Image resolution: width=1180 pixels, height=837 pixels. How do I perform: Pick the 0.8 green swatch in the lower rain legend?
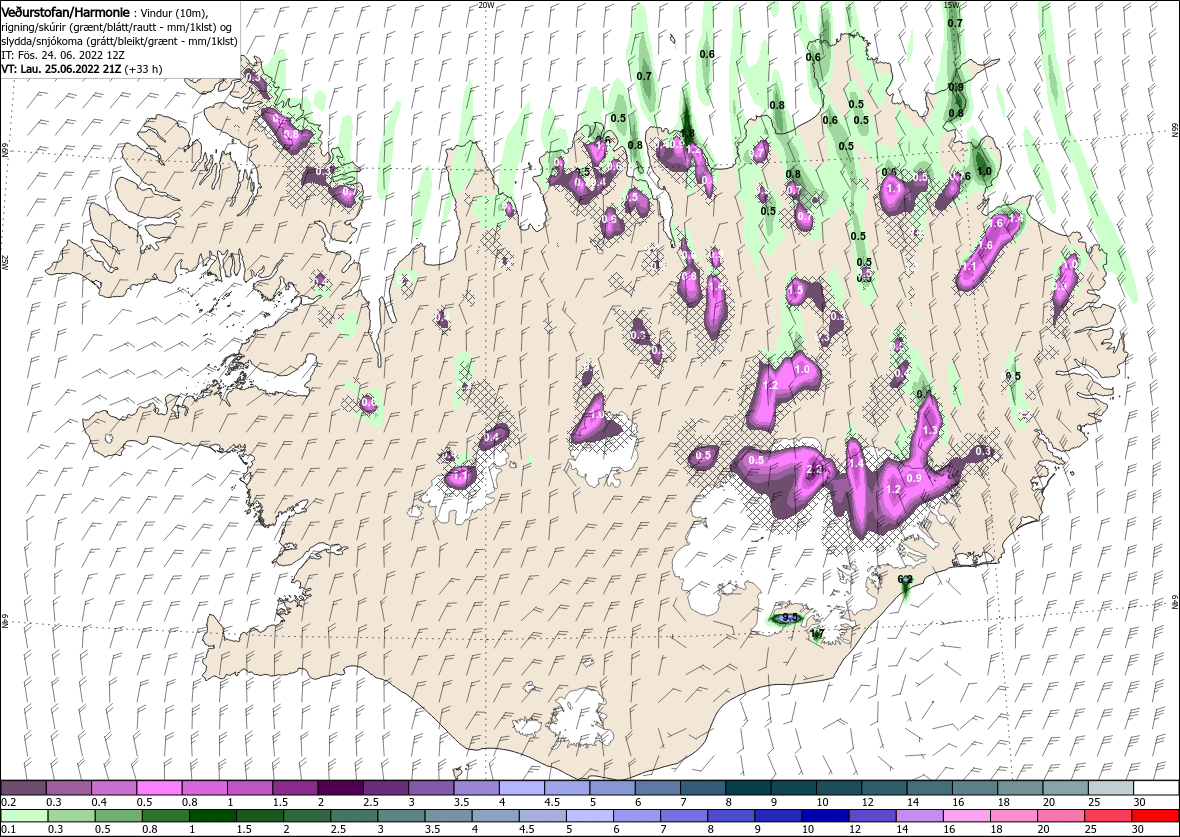(x=166, y=816)
